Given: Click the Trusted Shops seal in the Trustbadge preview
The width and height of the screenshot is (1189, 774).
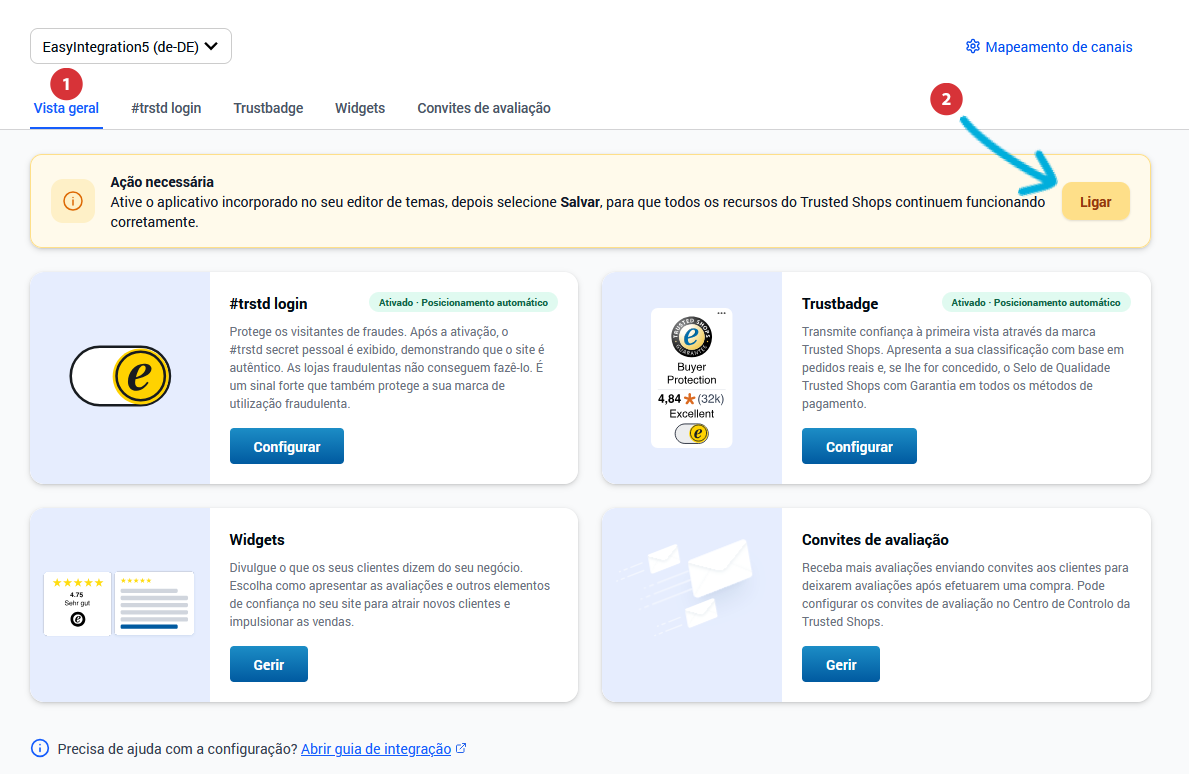Looking at the screenshot, I should click(691, 337).
